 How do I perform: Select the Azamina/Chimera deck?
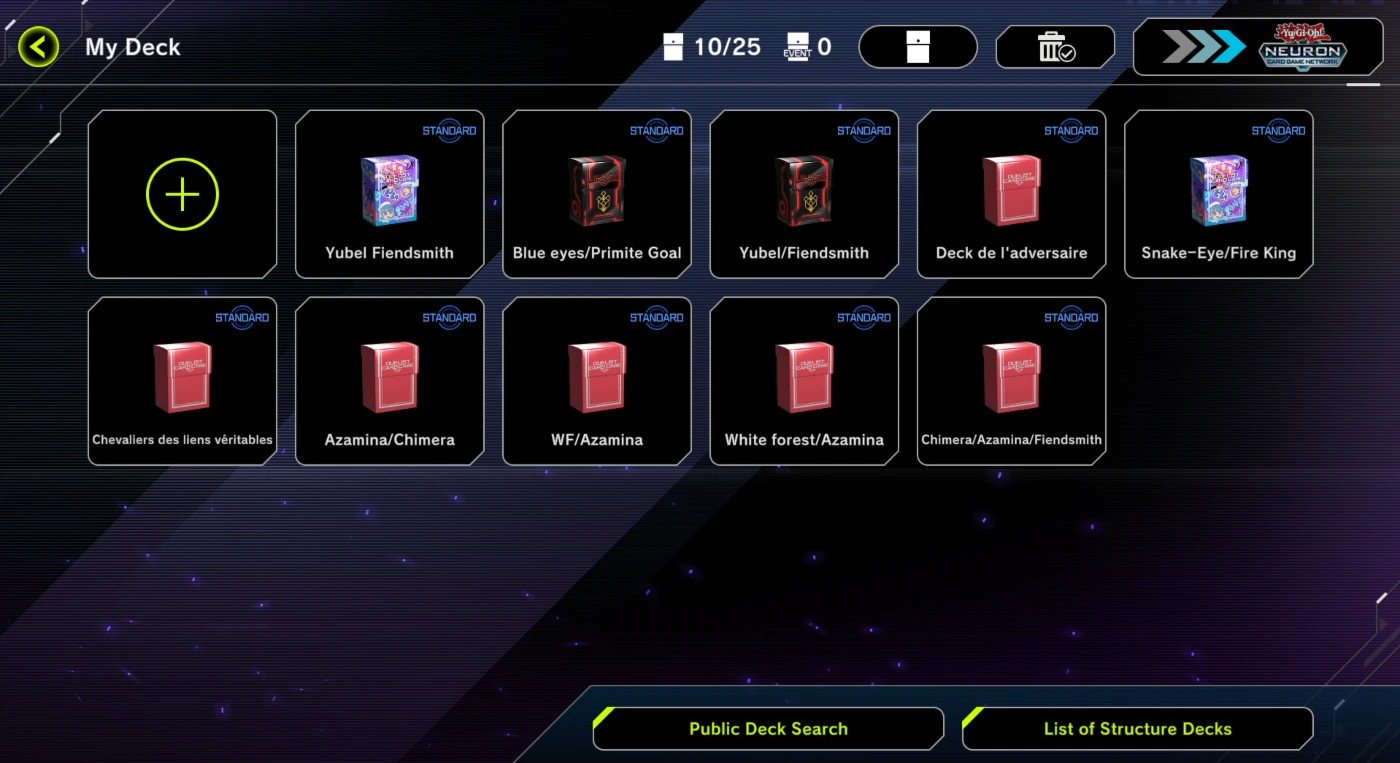(390, 381)
